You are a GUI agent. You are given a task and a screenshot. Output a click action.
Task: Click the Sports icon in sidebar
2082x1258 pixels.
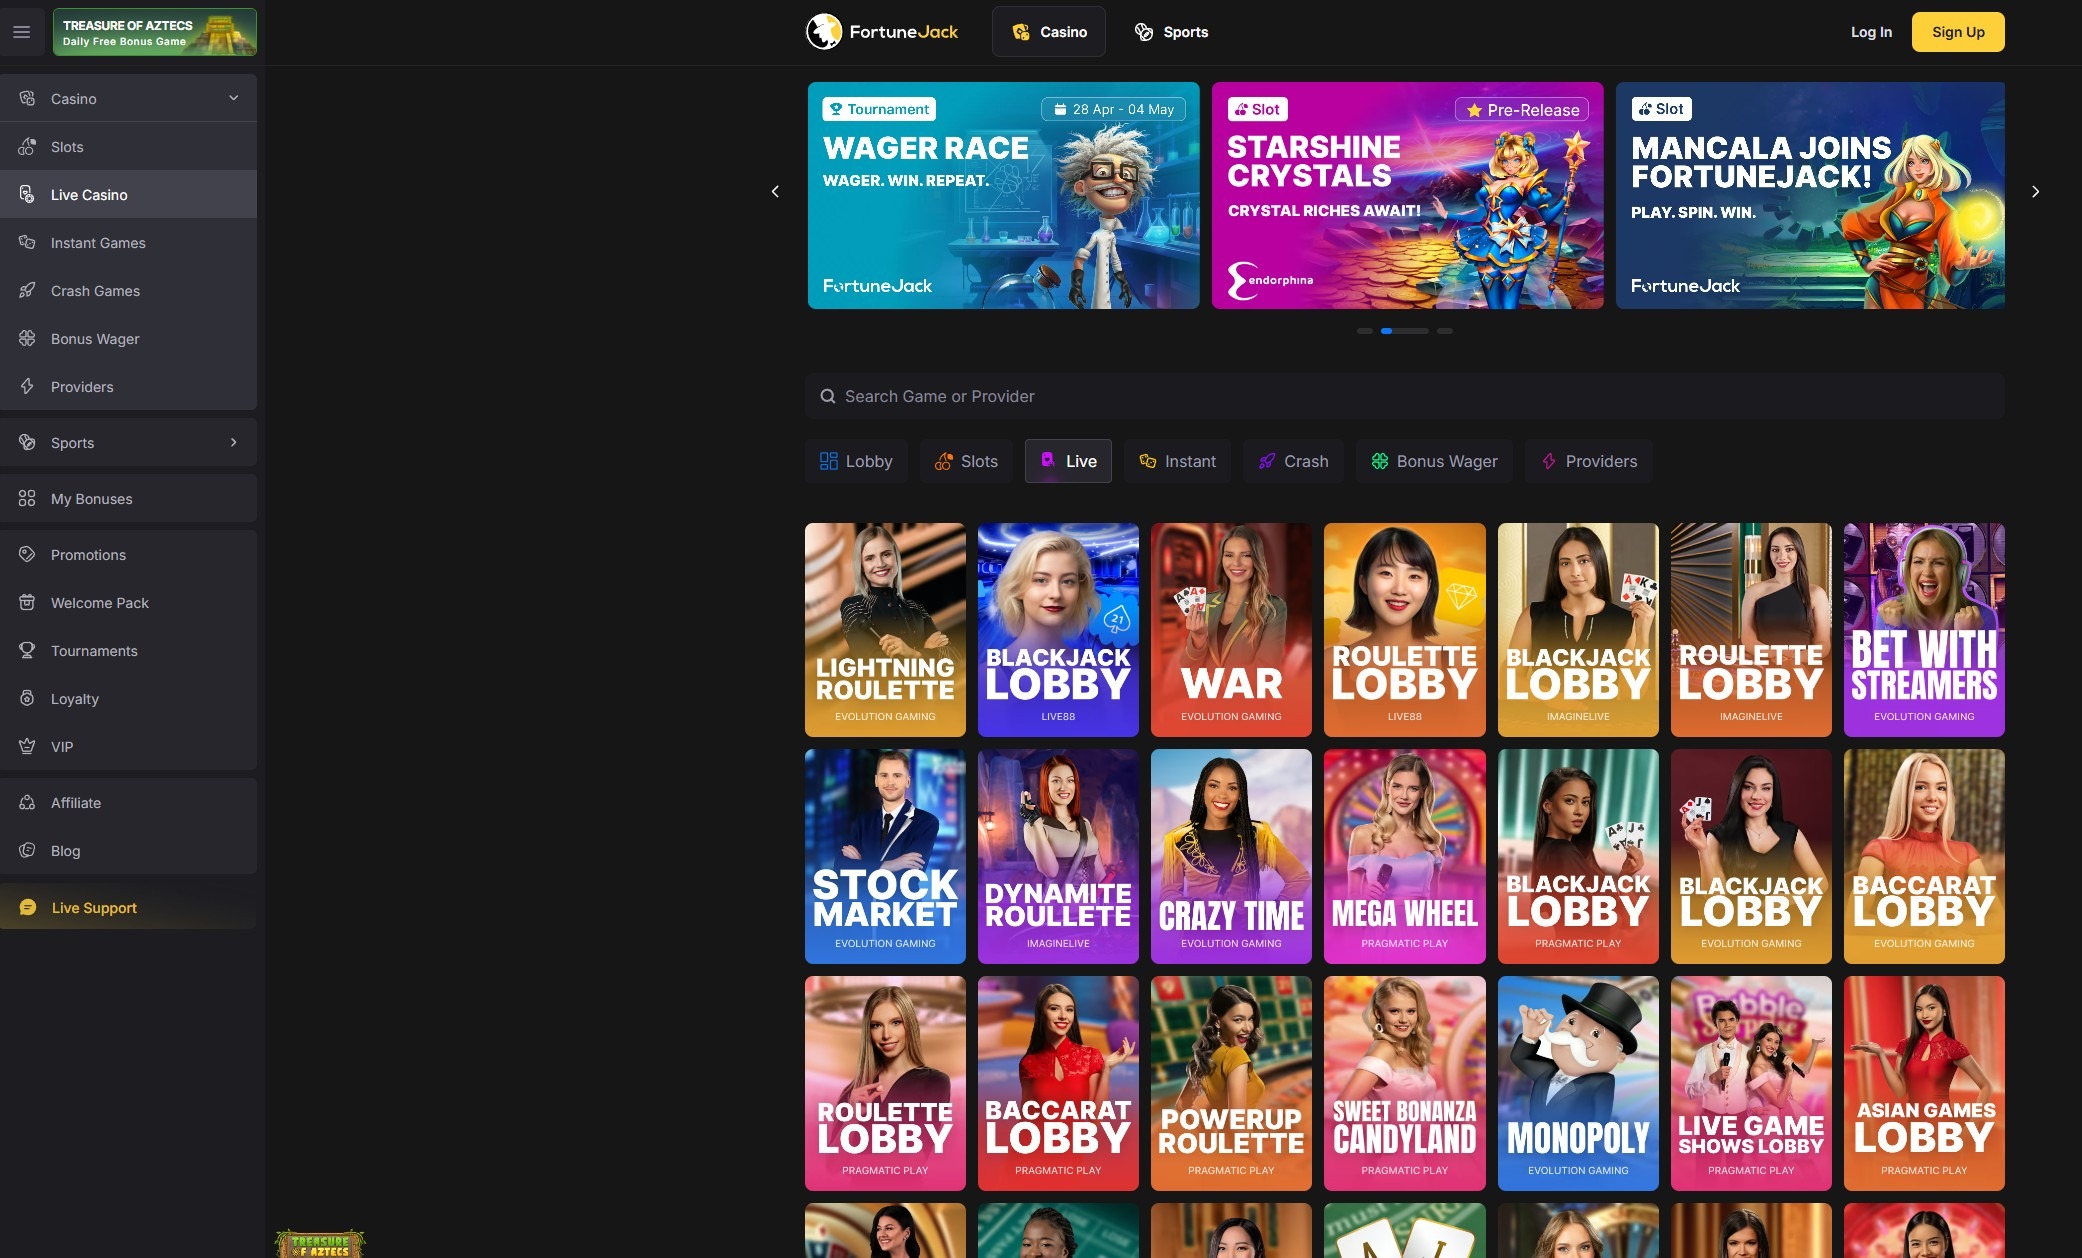(x=27, y=443)
